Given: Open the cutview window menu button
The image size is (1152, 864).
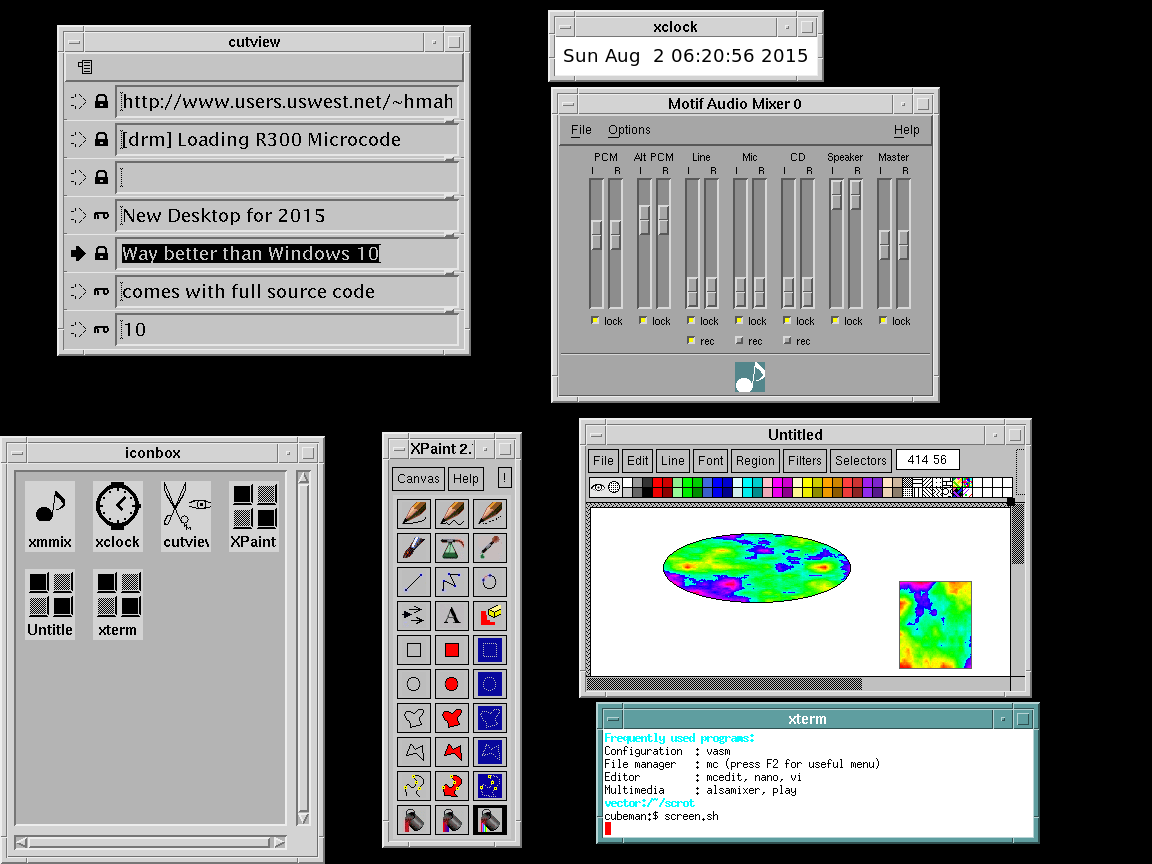Looking at the screenshot, I should pyautogui.click(x=74, y=42).
